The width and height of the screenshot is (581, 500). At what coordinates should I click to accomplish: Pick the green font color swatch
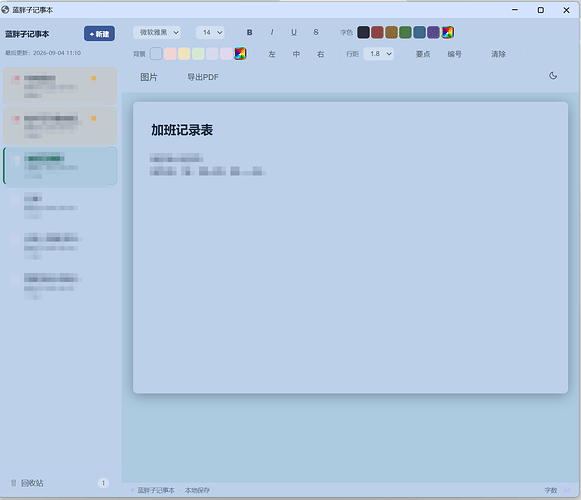pyautogui.click(x=405, y=32)
